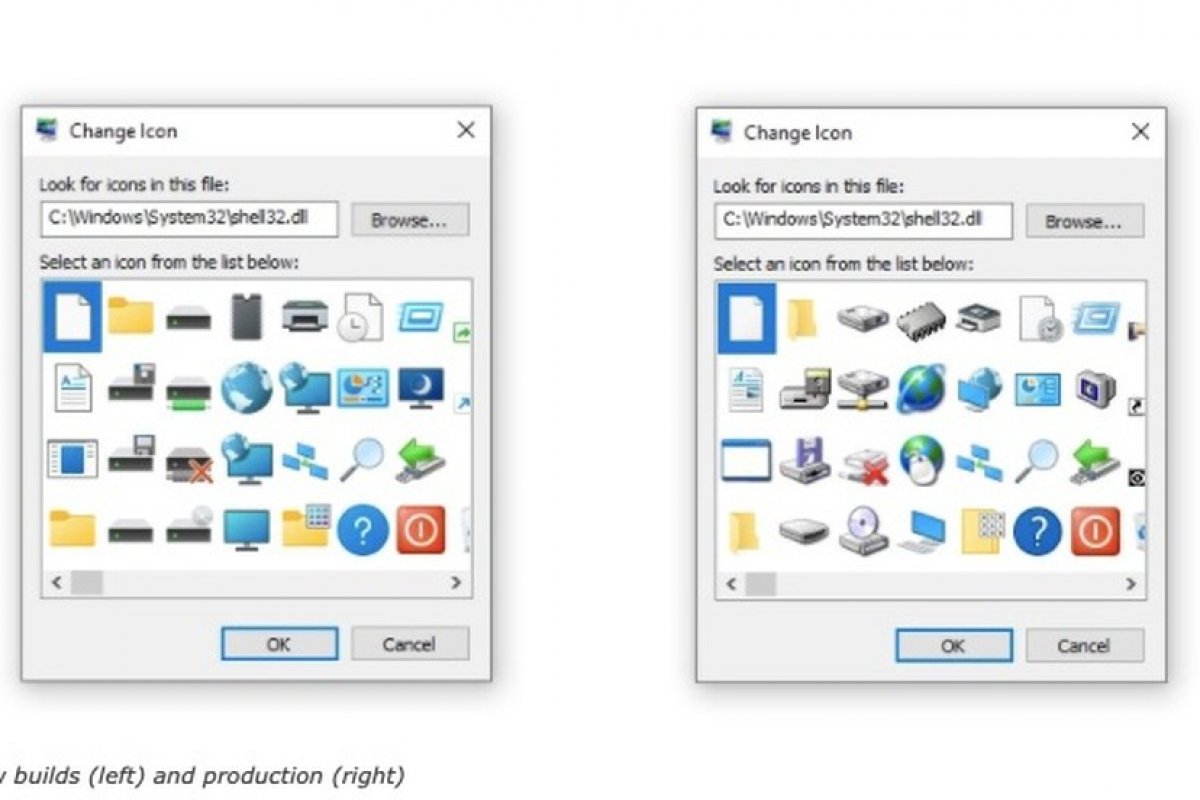
Task: Click Browse in the left dialog
Action: coord(410,220)
